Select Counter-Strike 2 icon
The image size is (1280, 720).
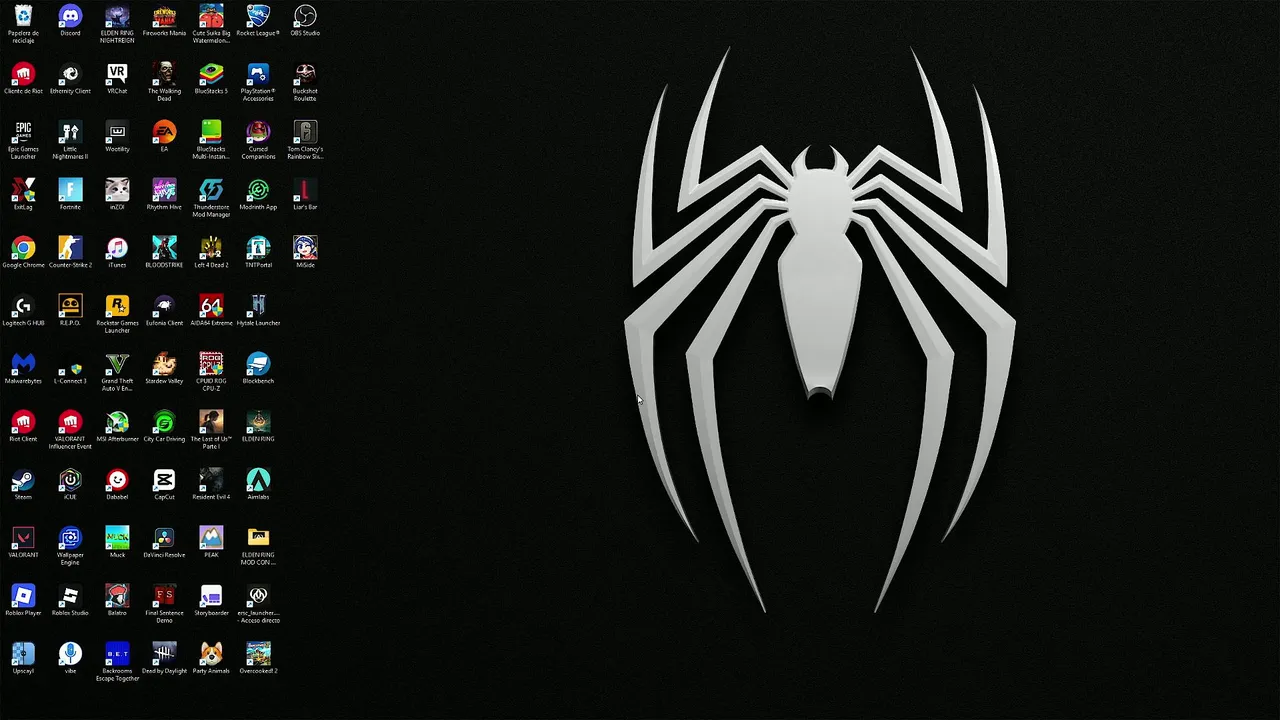pos(70,249)
